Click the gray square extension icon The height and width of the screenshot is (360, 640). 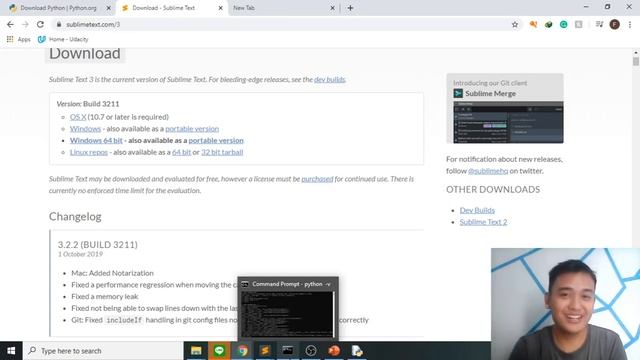[x=579, y=24]
